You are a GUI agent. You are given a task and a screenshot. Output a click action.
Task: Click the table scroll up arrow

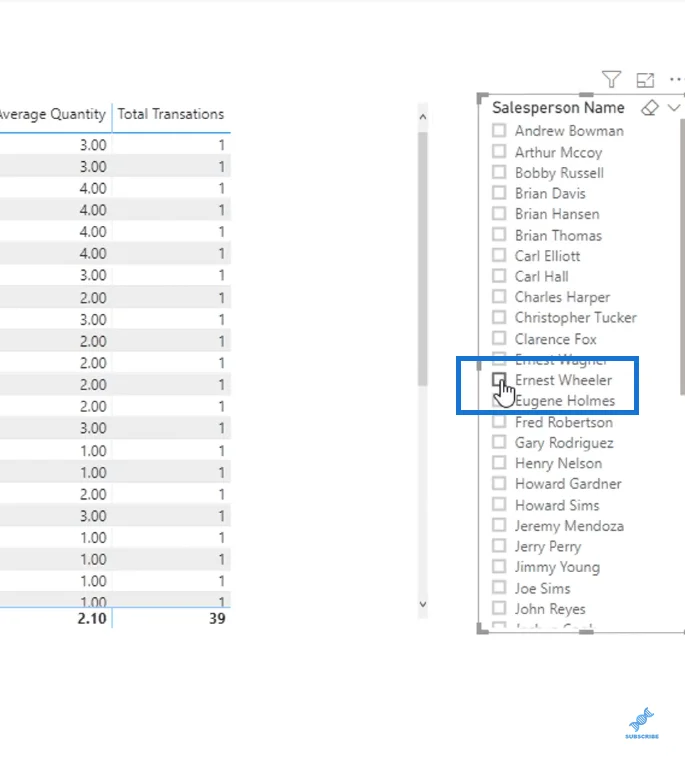pos(423,117)
